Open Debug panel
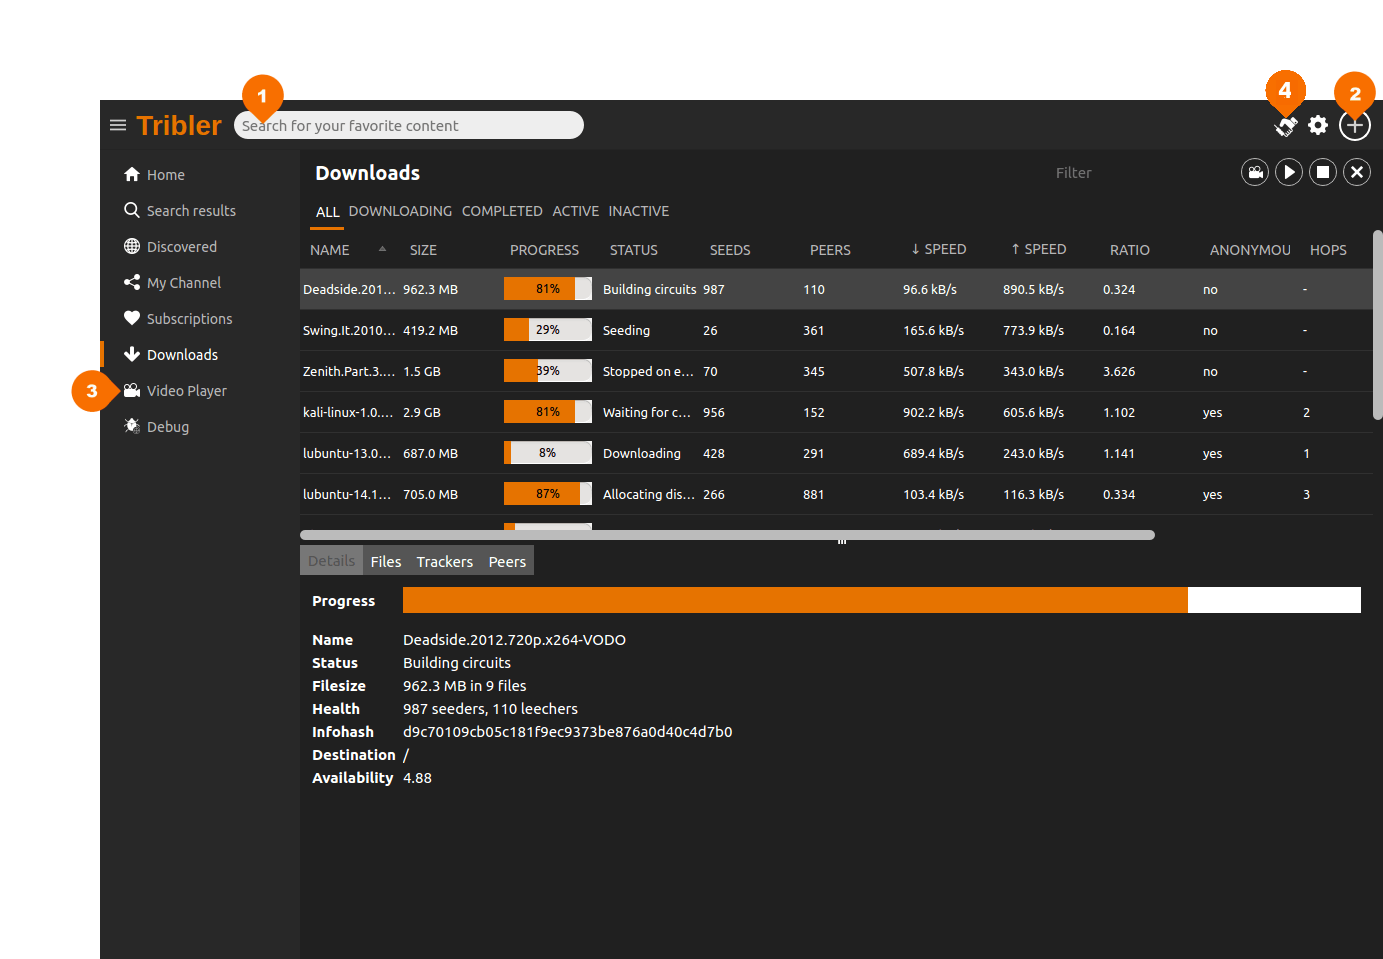This screenshot has height=959, width=1383. [200, 427]
